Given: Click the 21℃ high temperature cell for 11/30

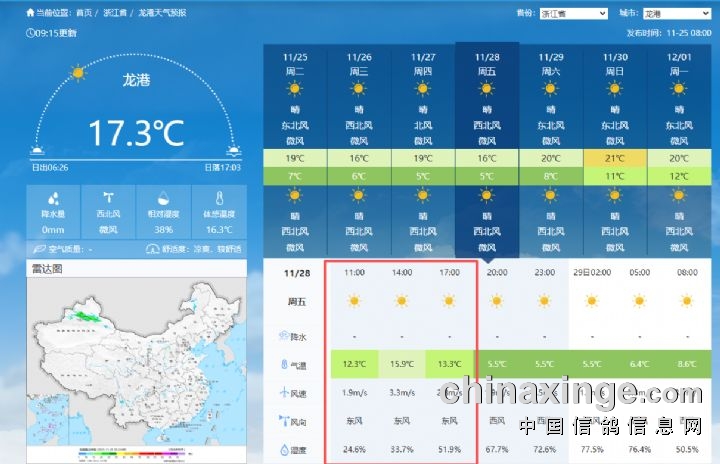Looking at the screenshot, I should (x=615, y=159).
